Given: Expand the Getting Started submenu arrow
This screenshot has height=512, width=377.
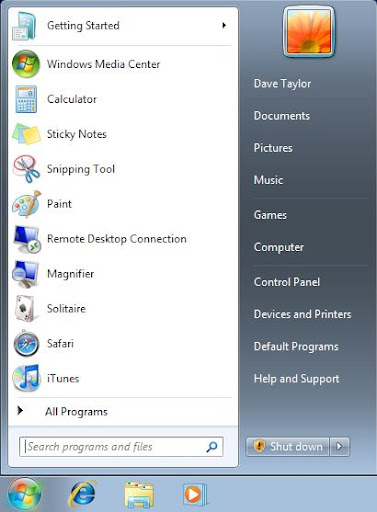Looking at the screenshot, I should coord(224,25).
